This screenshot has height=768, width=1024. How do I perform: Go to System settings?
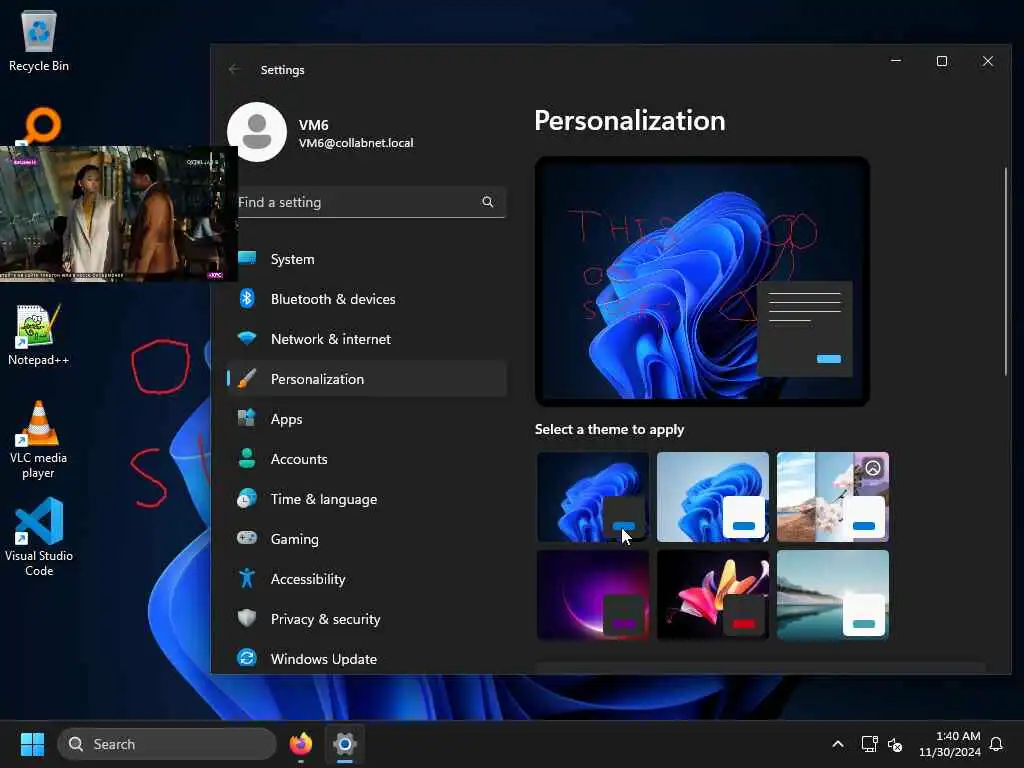click(367, 259)
